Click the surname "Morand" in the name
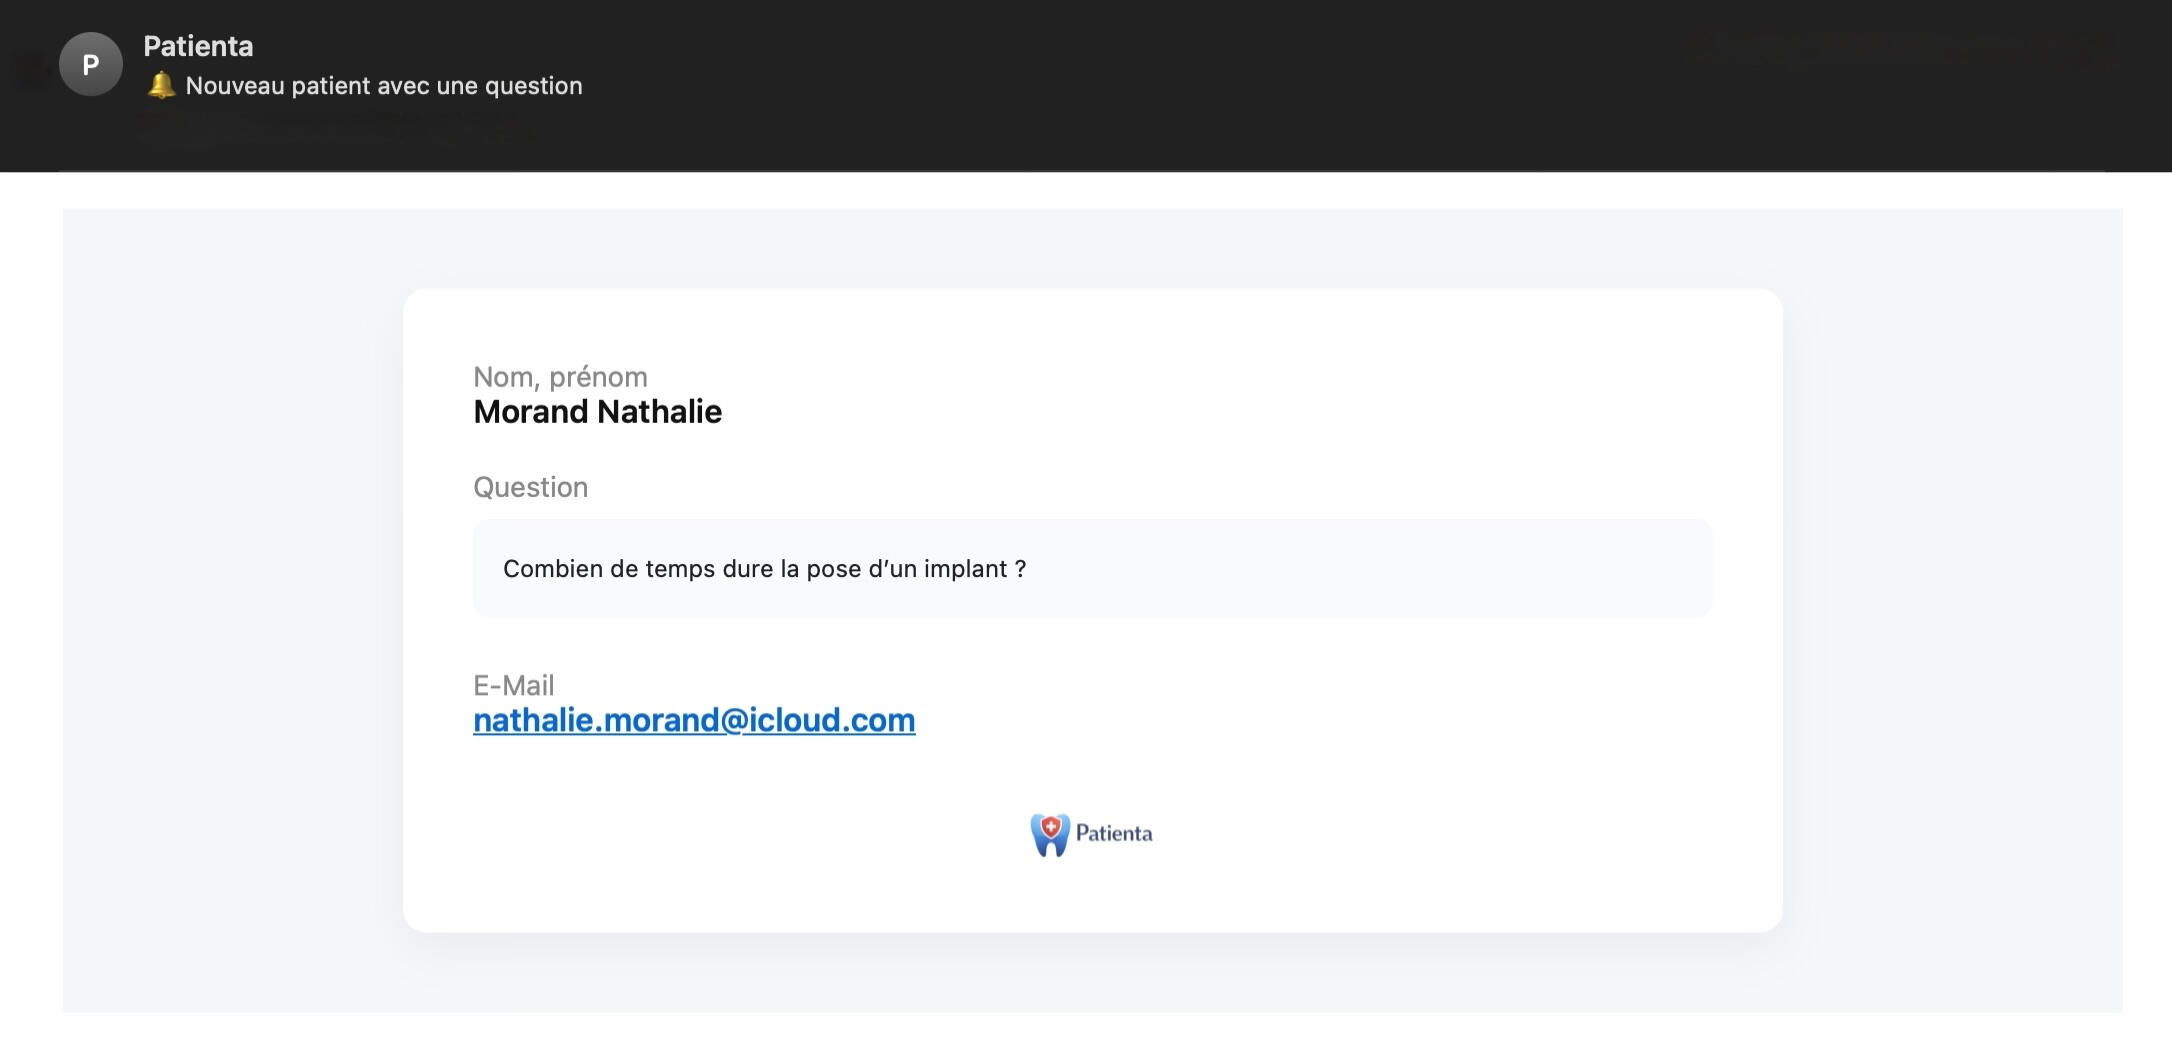The image size is (2172, 1058). pos(530,412)
